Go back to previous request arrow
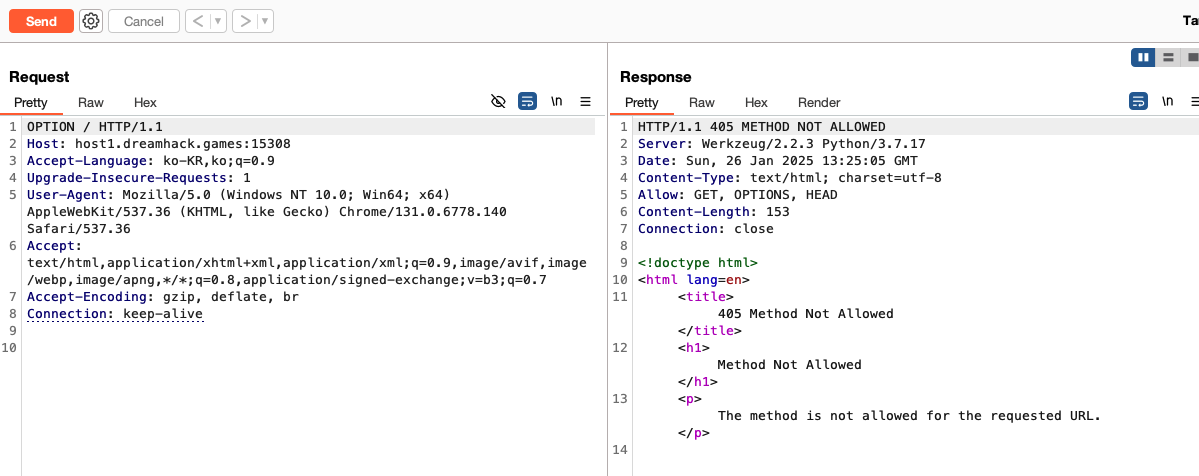 point(198,21)
